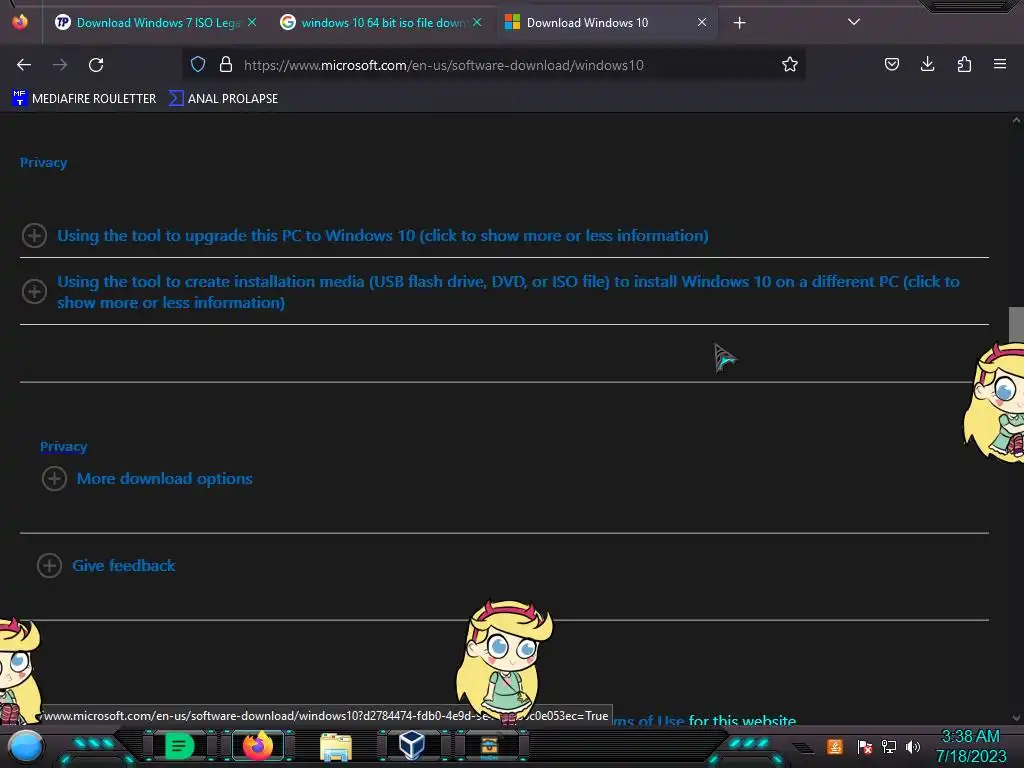Click More download options link
The height and width of the screenshot is (768, 1024).
click(x=165, y=479)
